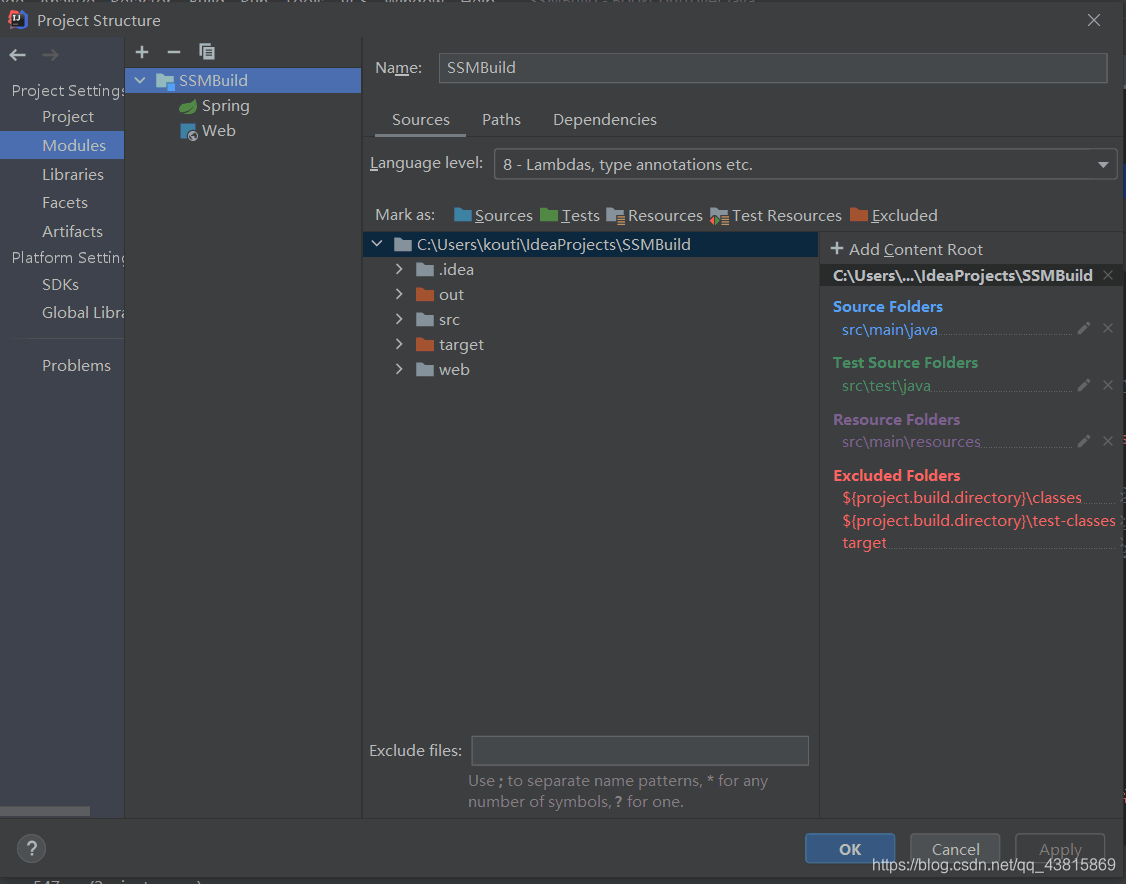Edit src\main\java source folder properties
The image size is (1126, 884).
[x=1084, y=328]
